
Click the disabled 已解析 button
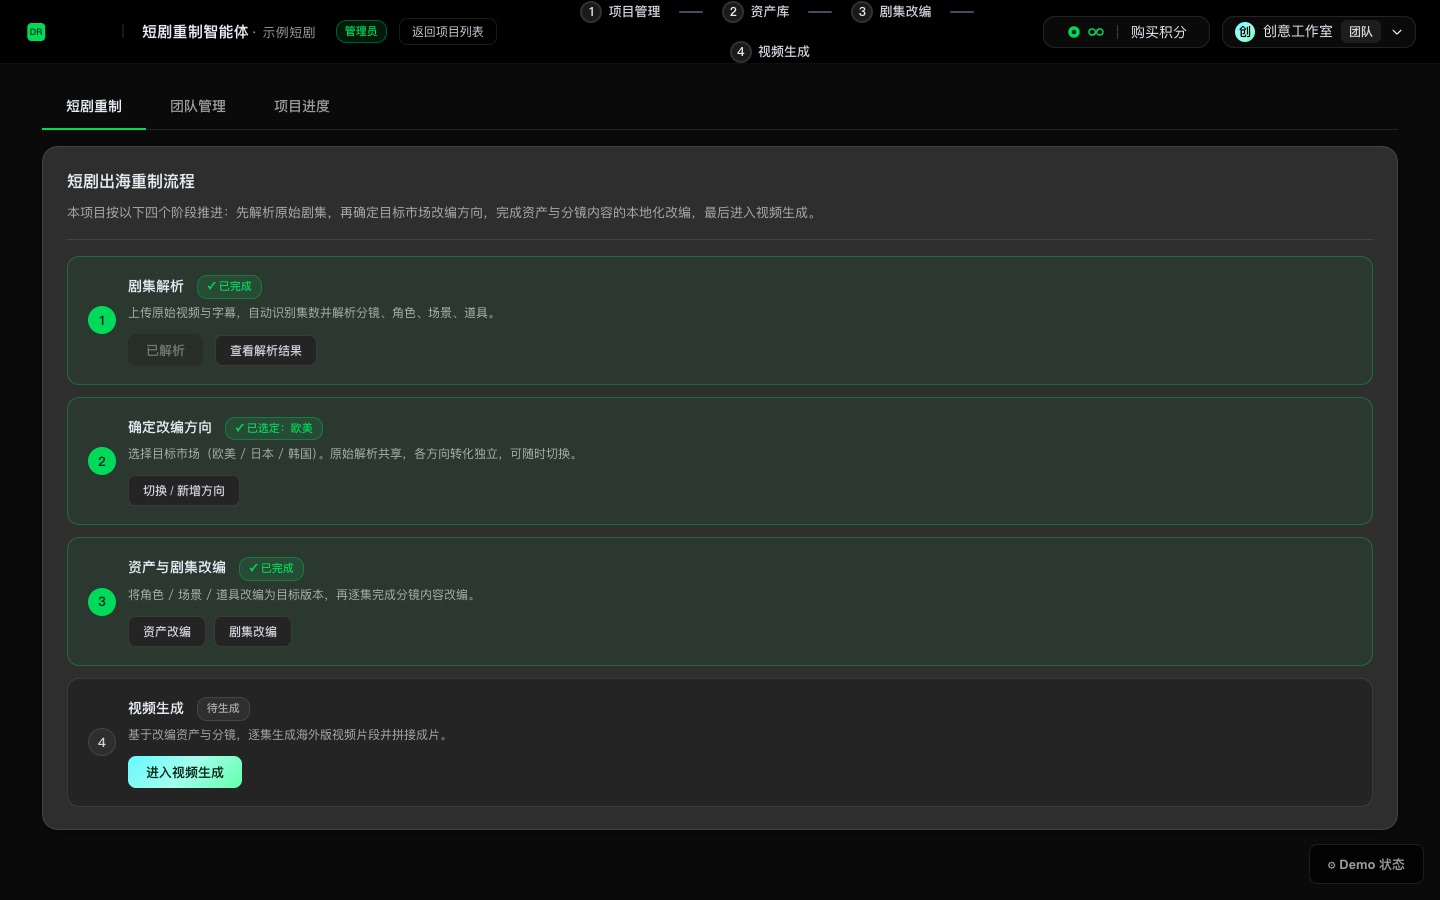coord(165,351)
